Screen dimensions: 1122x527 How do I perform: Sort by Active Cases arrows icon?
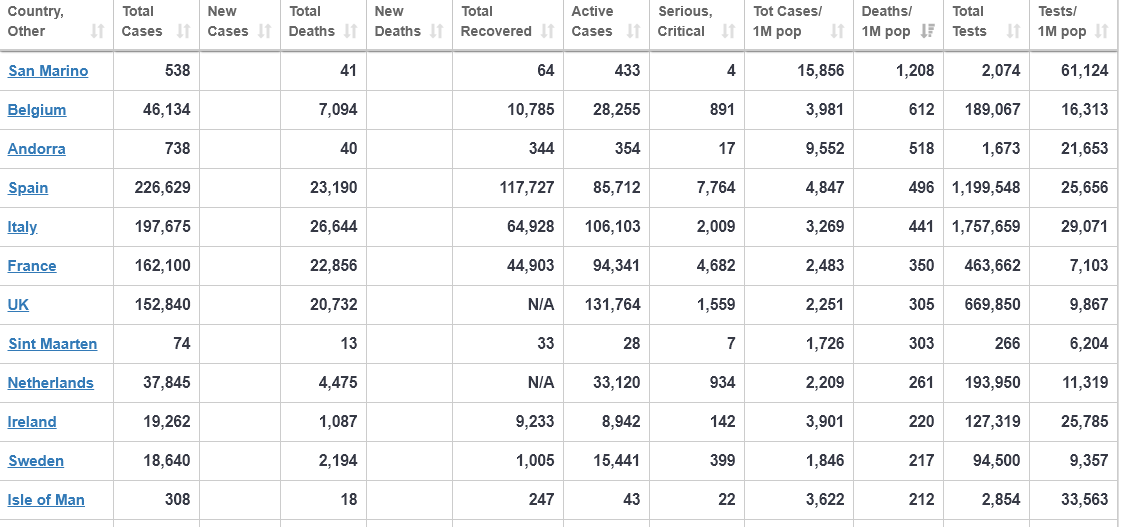coord(633,32)
